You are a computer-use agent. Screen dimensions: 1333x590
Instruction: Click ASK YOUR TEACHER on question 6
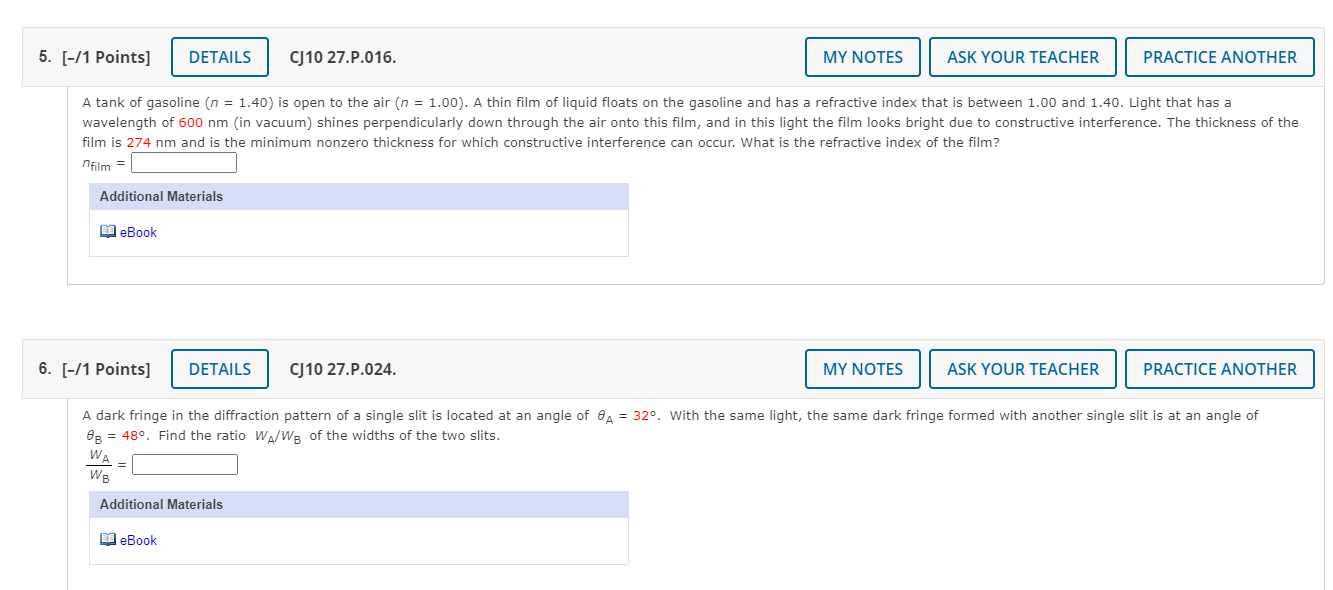(x=1023, y=369)
